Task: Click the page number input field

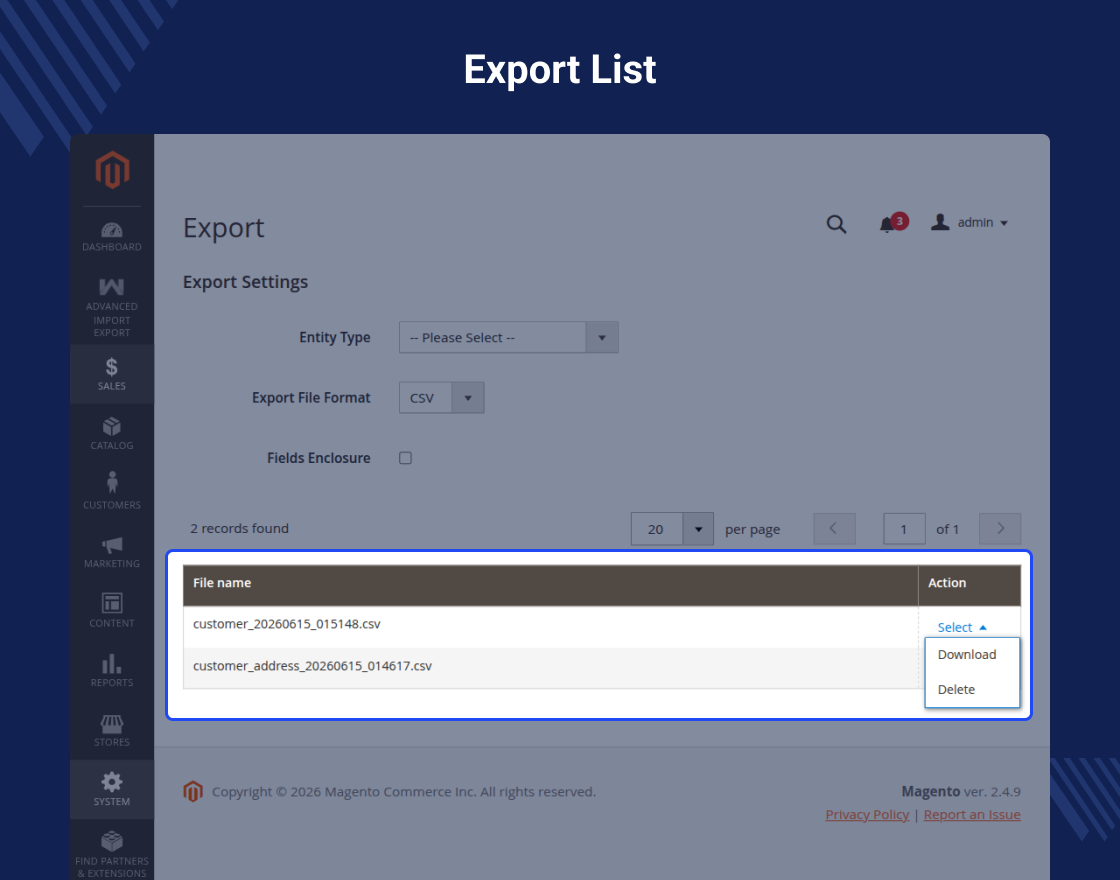Action: coord(904,529)
